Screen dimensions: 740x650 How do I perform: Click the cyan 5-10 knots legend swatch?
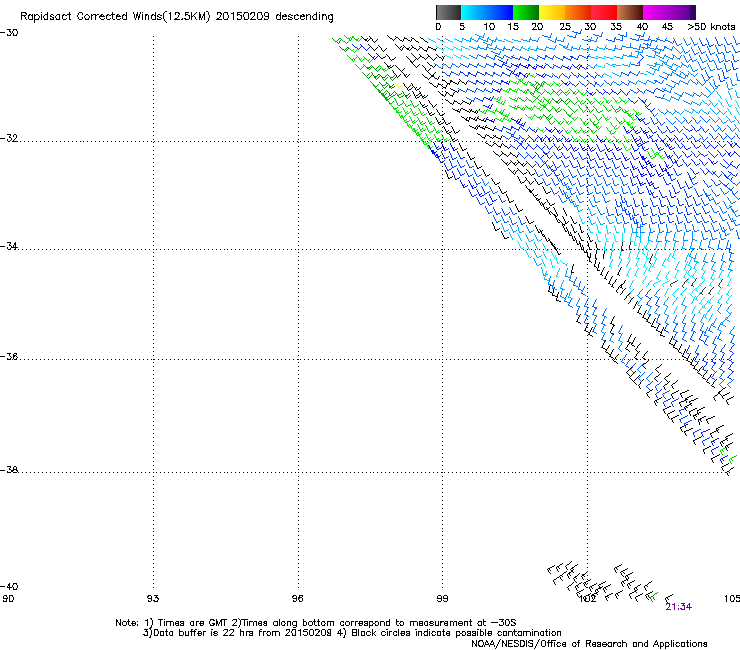click(474, 12)
